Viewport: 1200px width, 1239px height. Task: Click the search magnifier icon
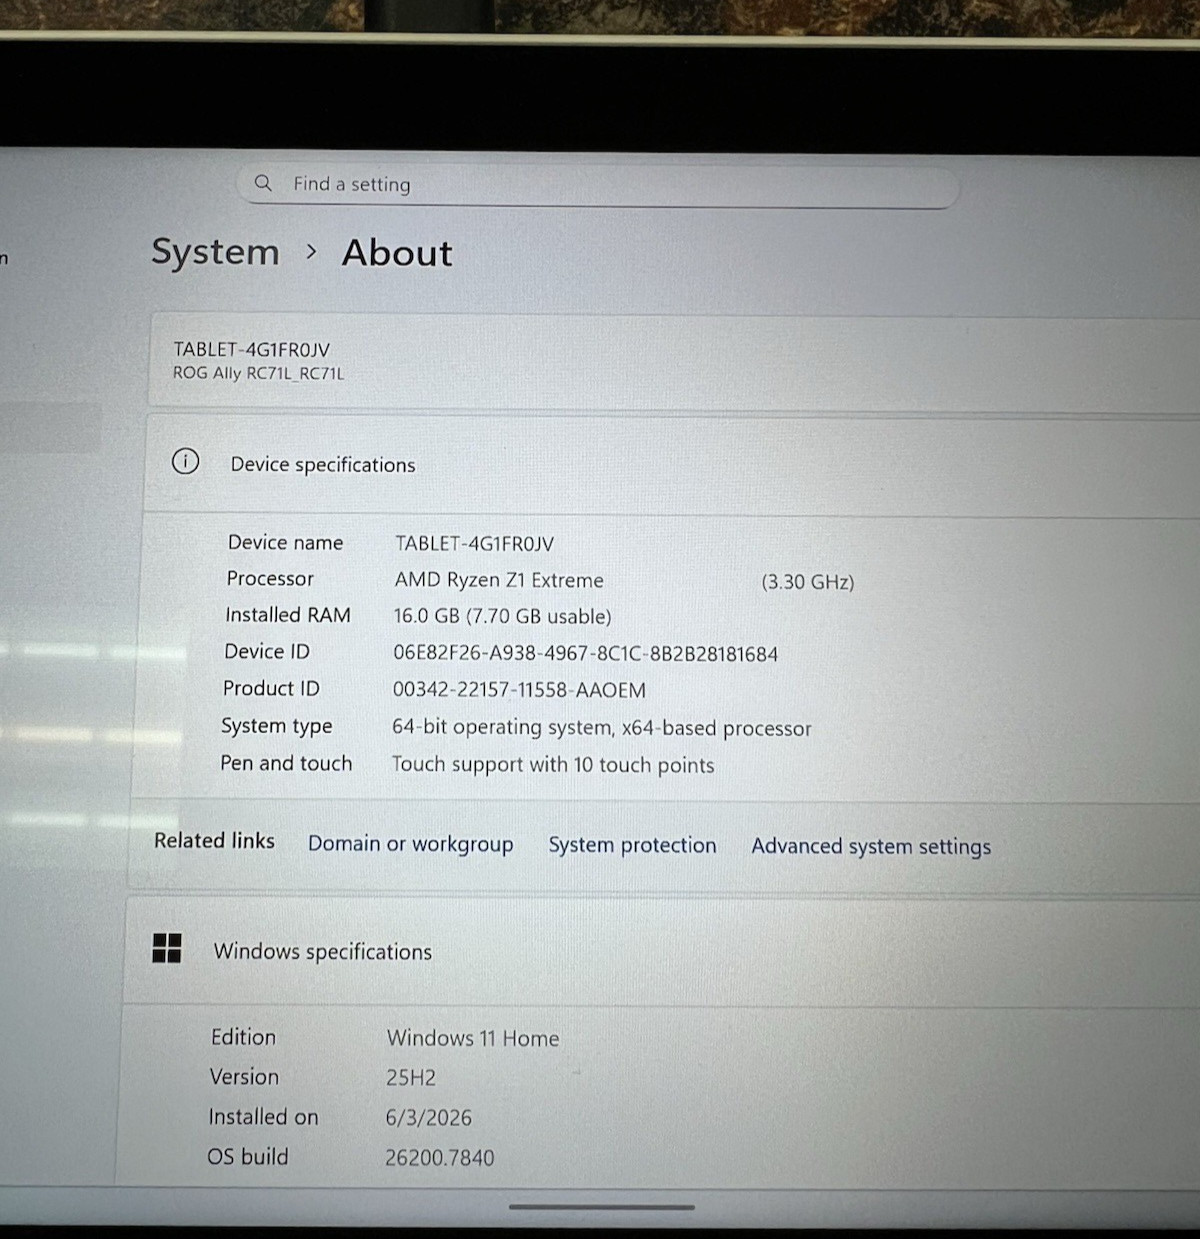(x=263, y=183)
